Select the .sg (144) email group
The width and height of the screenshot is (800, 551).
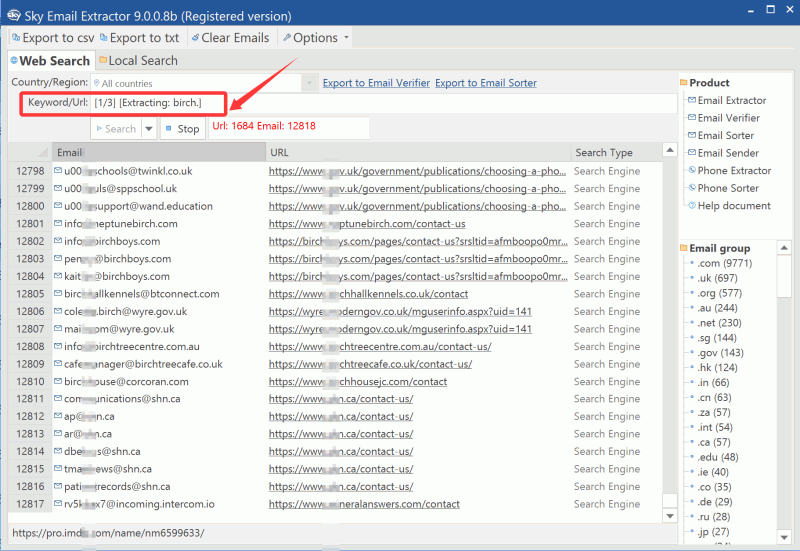click(x=717, y=338)
